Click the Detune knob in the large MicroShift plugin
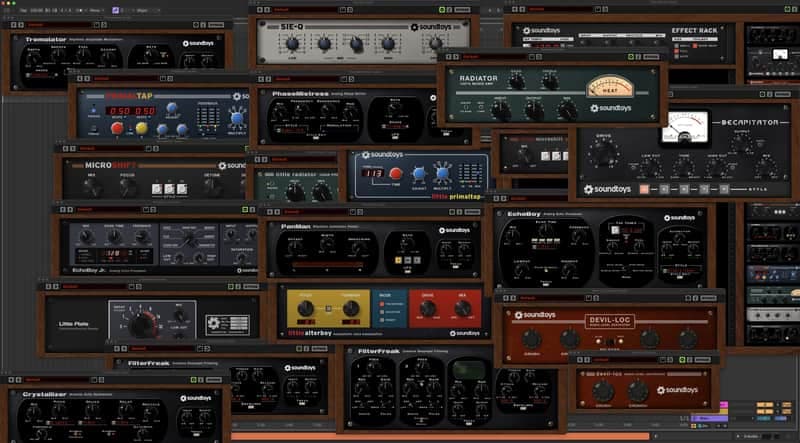Image resolution: width=800 pixels, height=443 pixels. click(x=212, y=188)
